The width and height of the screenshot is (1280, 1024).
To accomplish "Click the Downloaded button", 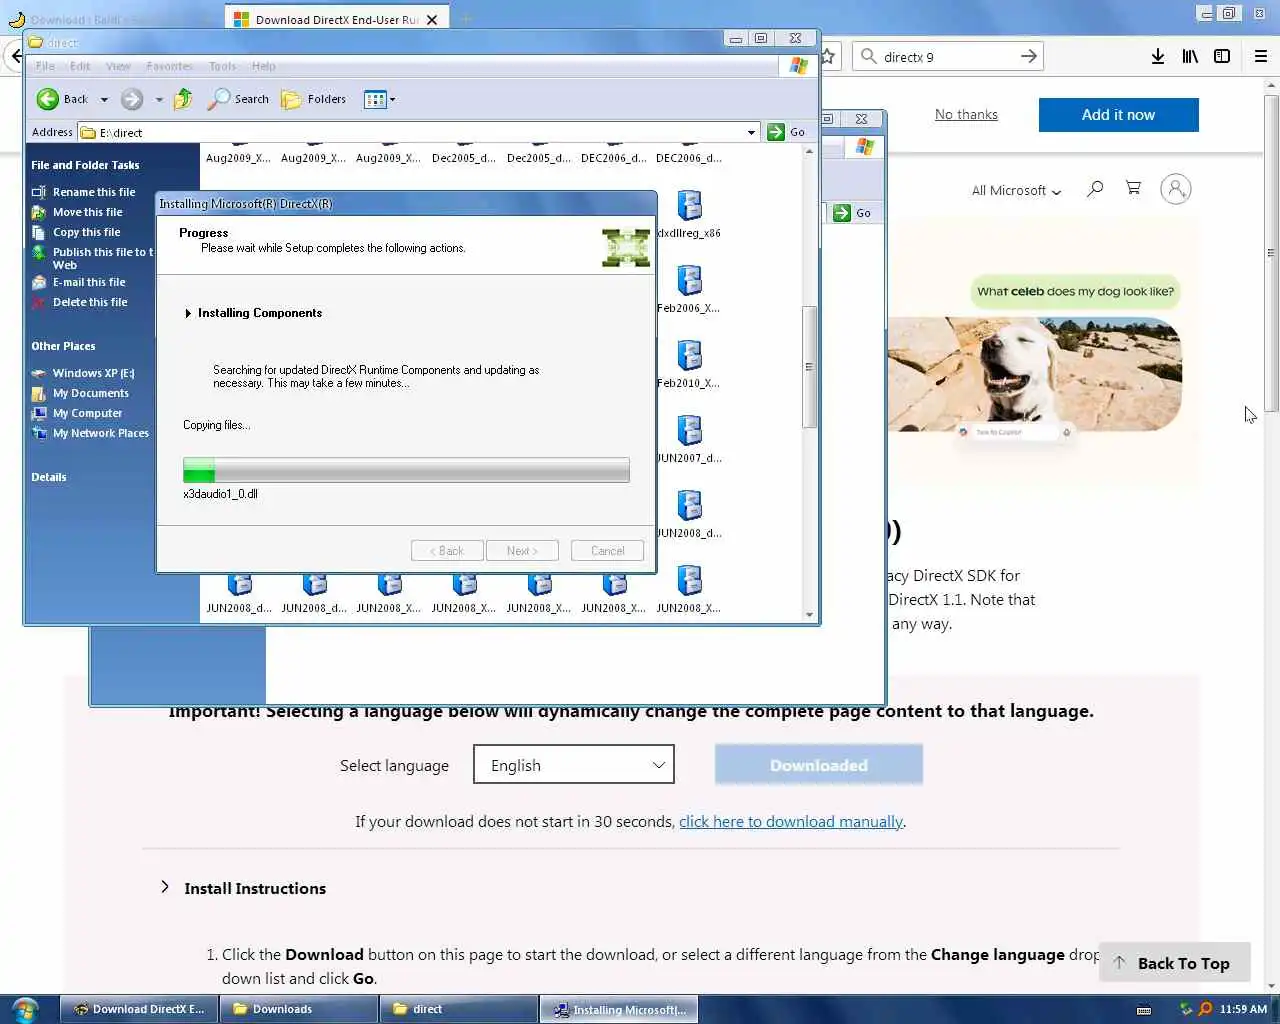I will (819, 765).
